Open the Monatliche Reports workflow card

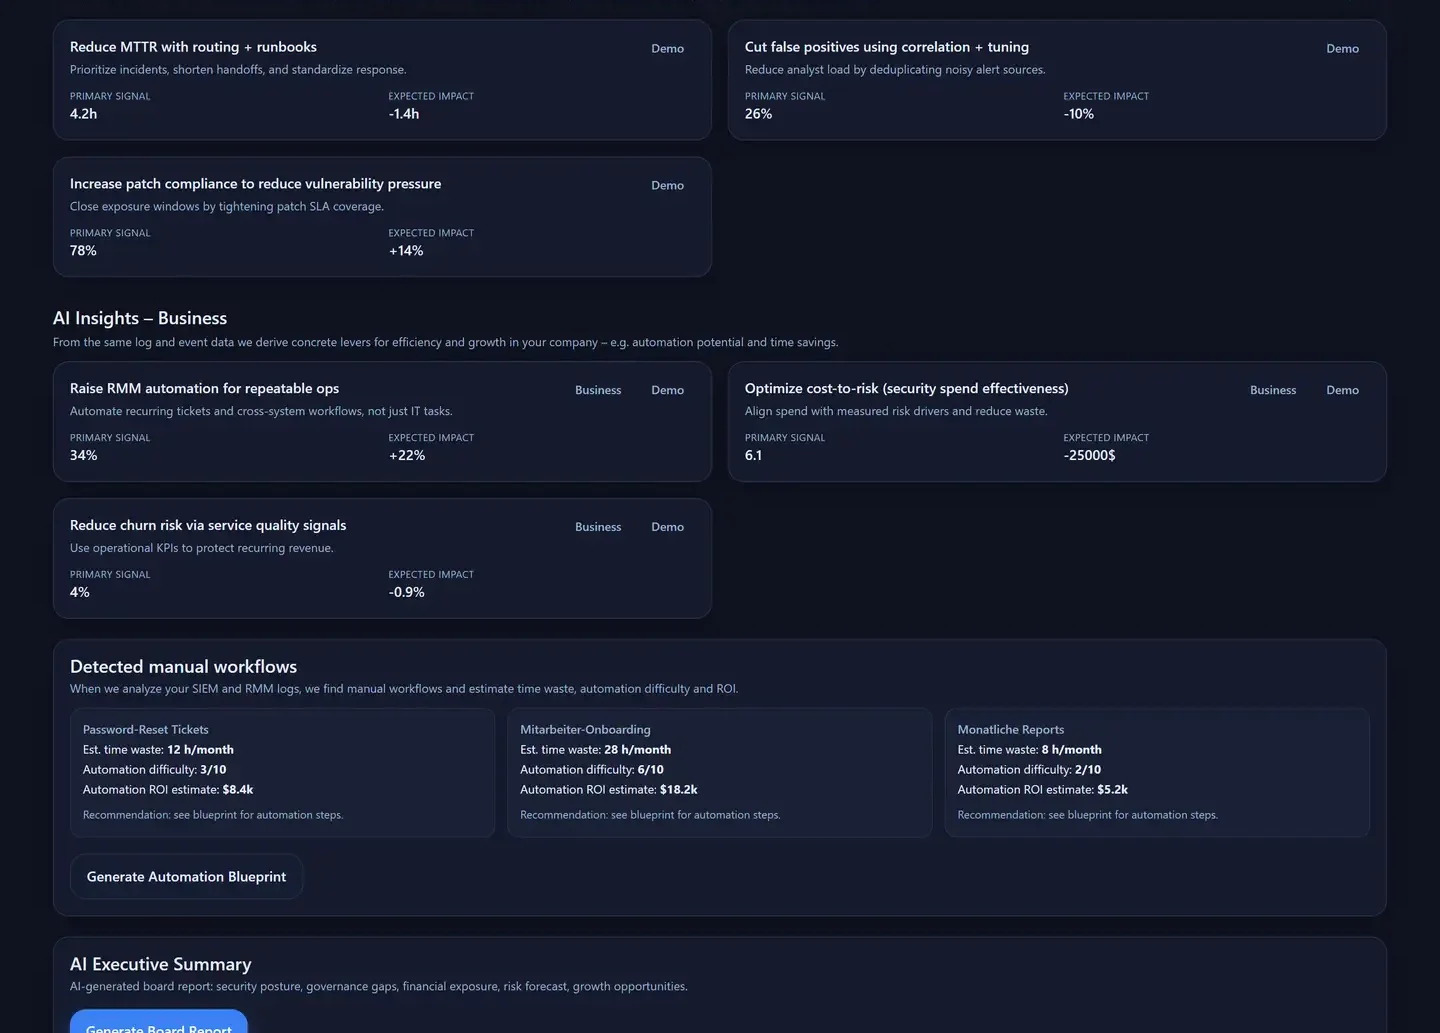[x=1157, y=772]
